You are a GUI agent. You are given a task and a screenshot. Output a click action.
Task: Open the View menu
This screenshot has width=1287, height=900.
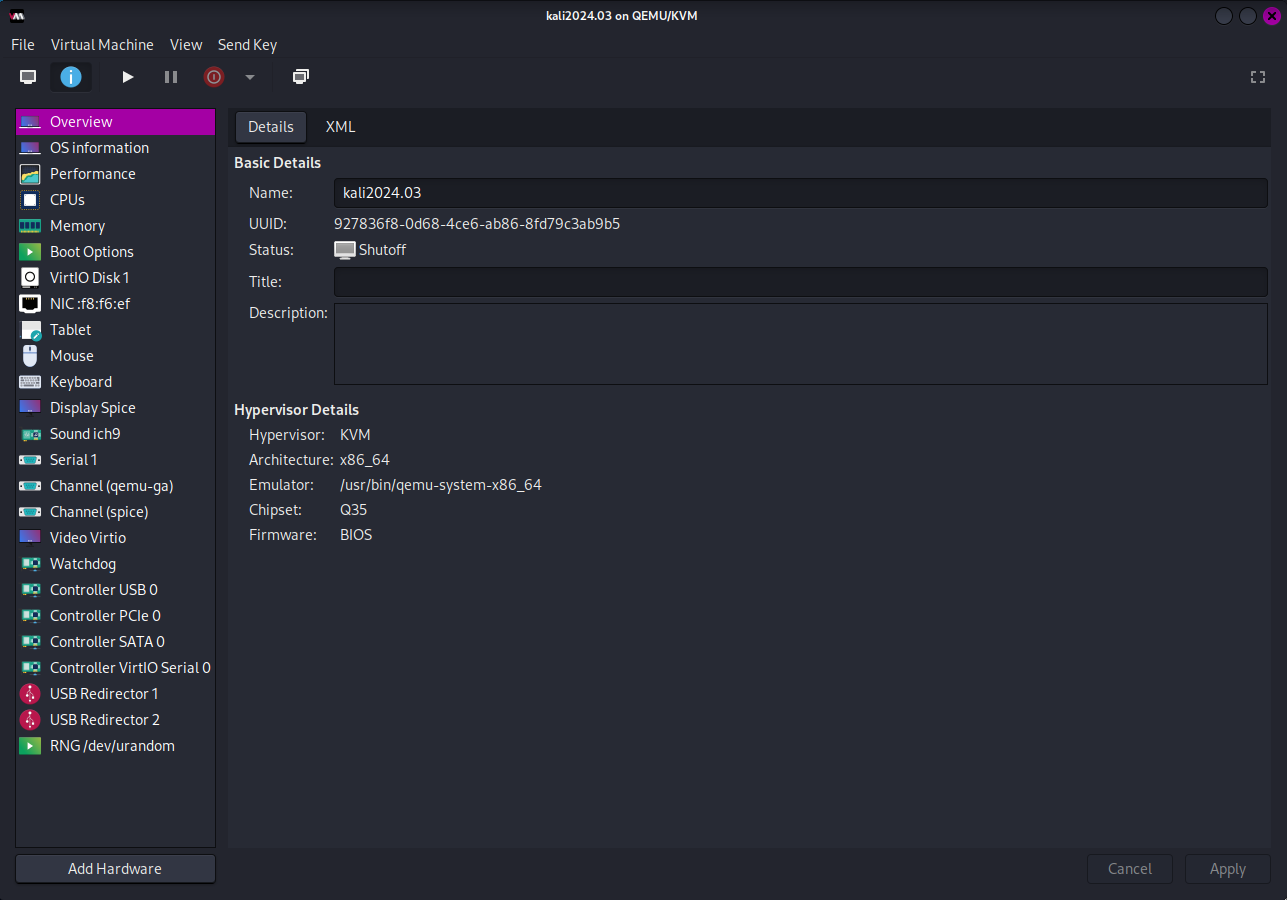tap(186, 45)
